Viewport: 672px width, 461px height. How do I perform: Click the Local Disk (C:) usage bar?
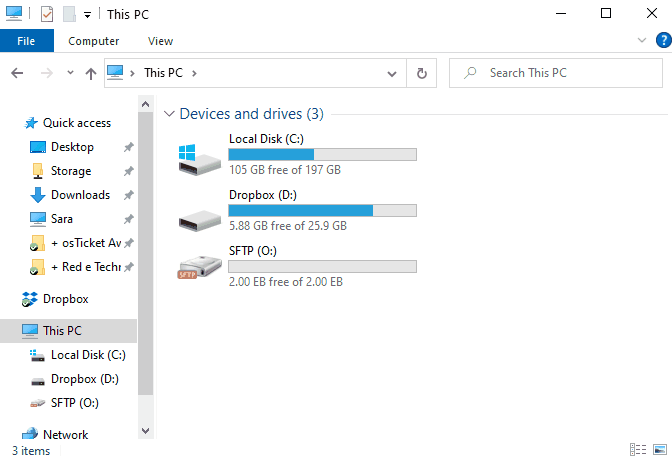click(322, 154)
